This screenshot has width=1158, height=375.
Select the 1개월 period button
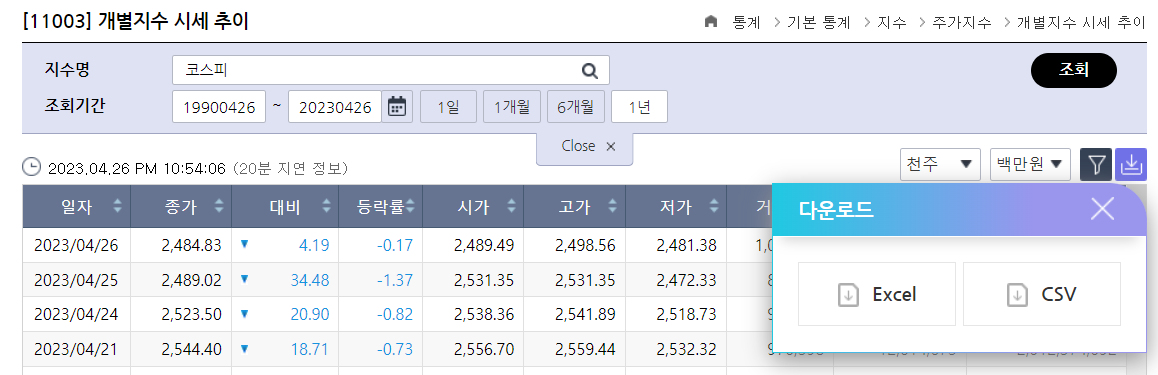[x=512, y=106]
